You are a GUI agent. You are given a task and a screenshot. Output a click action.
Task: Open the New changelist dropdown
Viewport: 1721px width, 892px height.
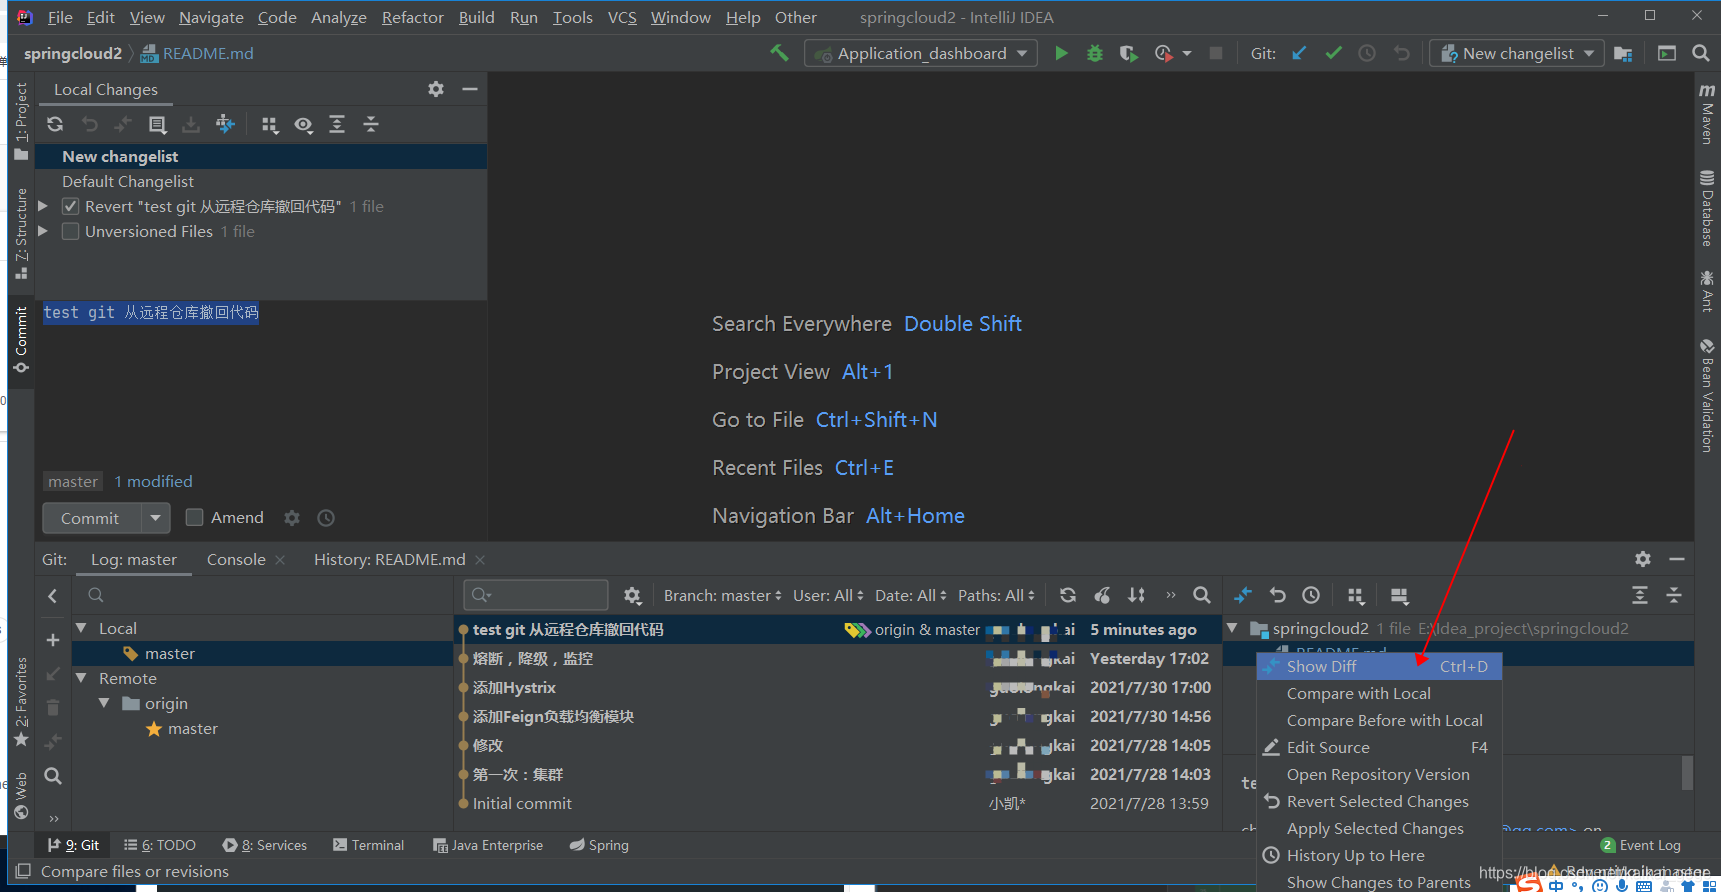(x=1517, y=53)
